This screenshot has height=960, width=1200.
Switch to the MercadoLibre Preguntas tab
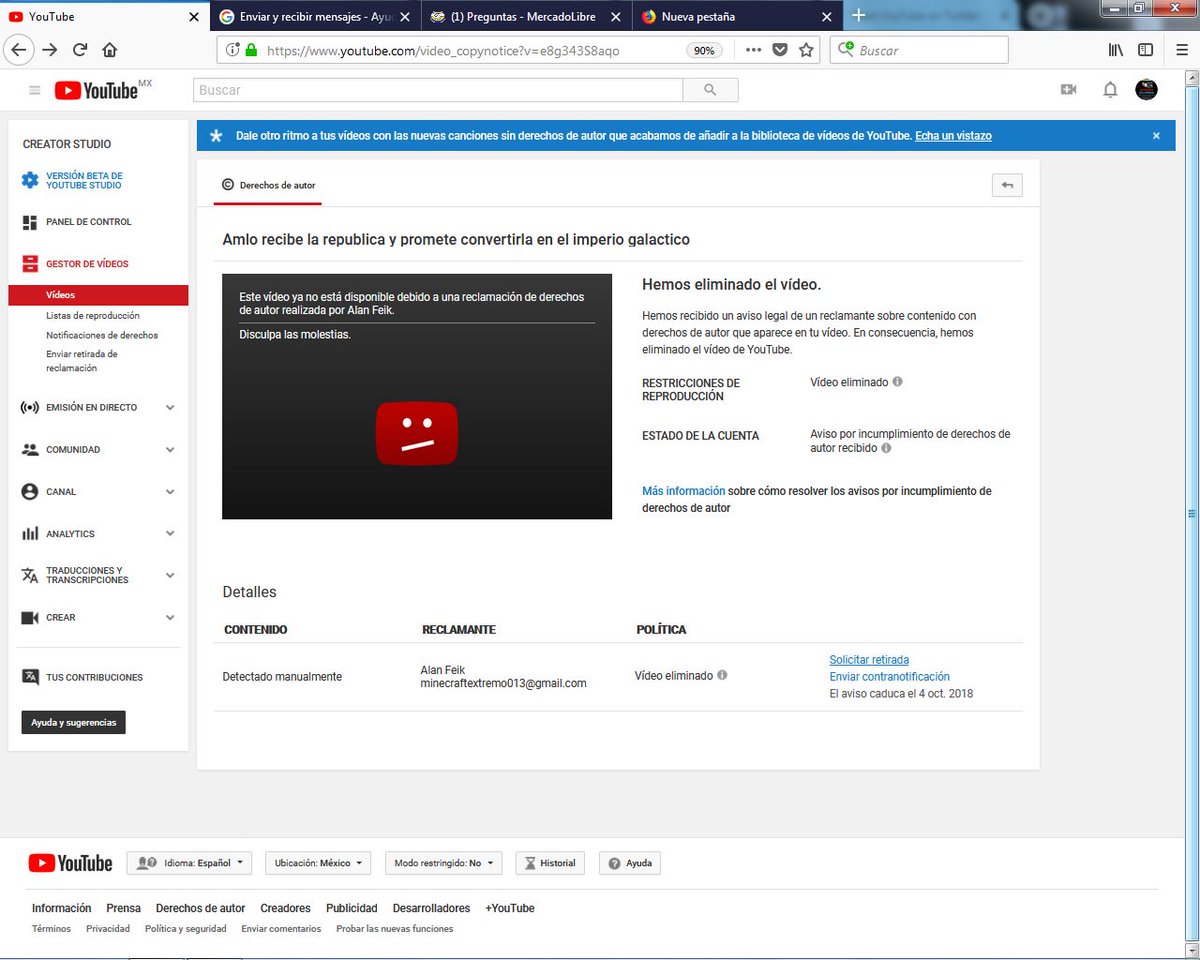click(x=526, y=16)
